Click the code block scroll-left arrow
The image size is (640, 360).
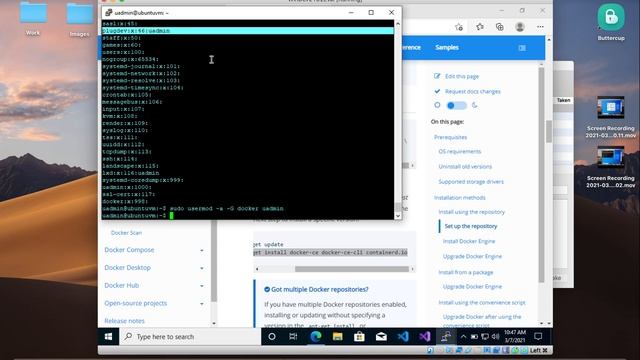click(257, 269)
